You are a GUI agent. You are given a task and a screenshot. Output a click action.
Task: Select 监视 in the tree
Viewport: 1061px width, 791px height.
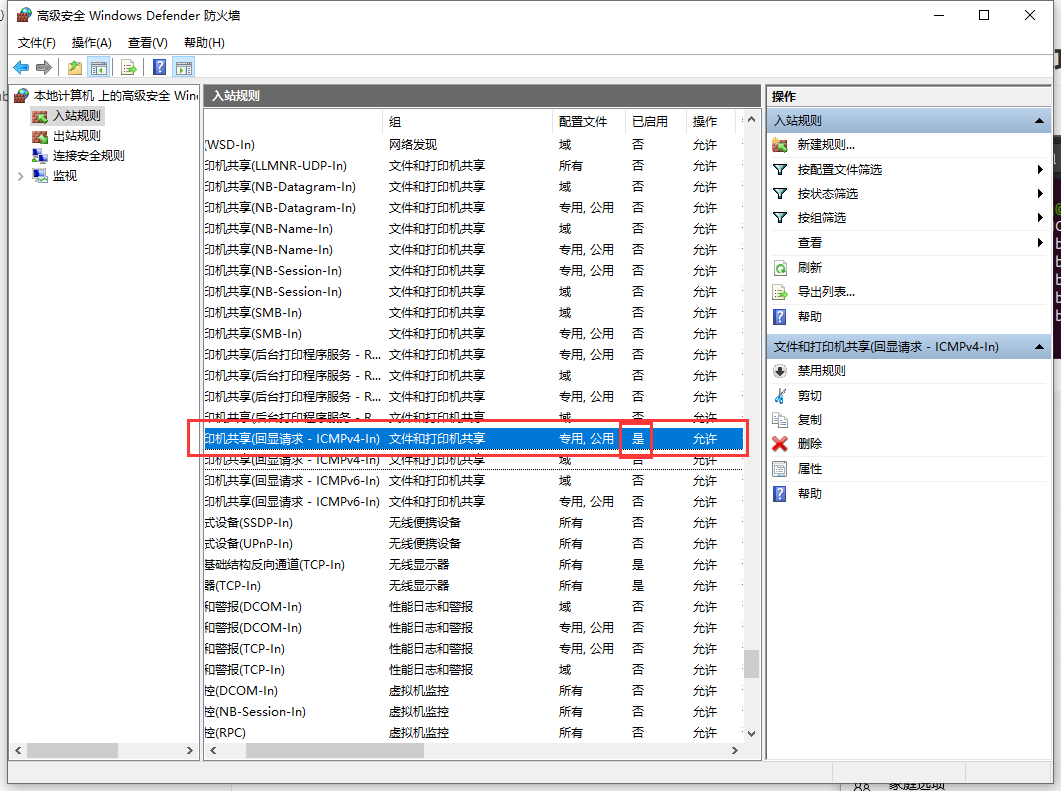click(65, 176)
